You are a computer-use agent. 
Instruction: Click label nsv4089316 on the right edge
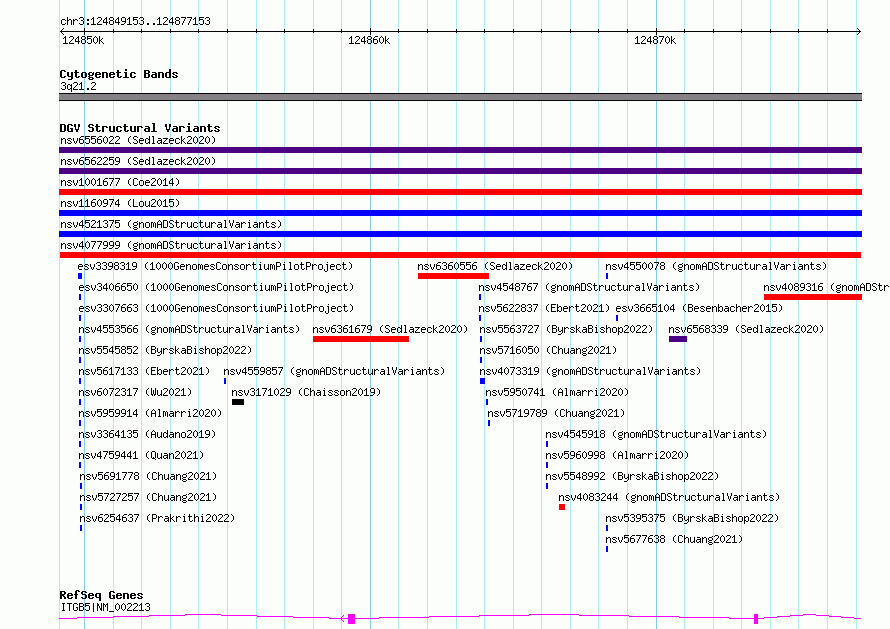826,287
